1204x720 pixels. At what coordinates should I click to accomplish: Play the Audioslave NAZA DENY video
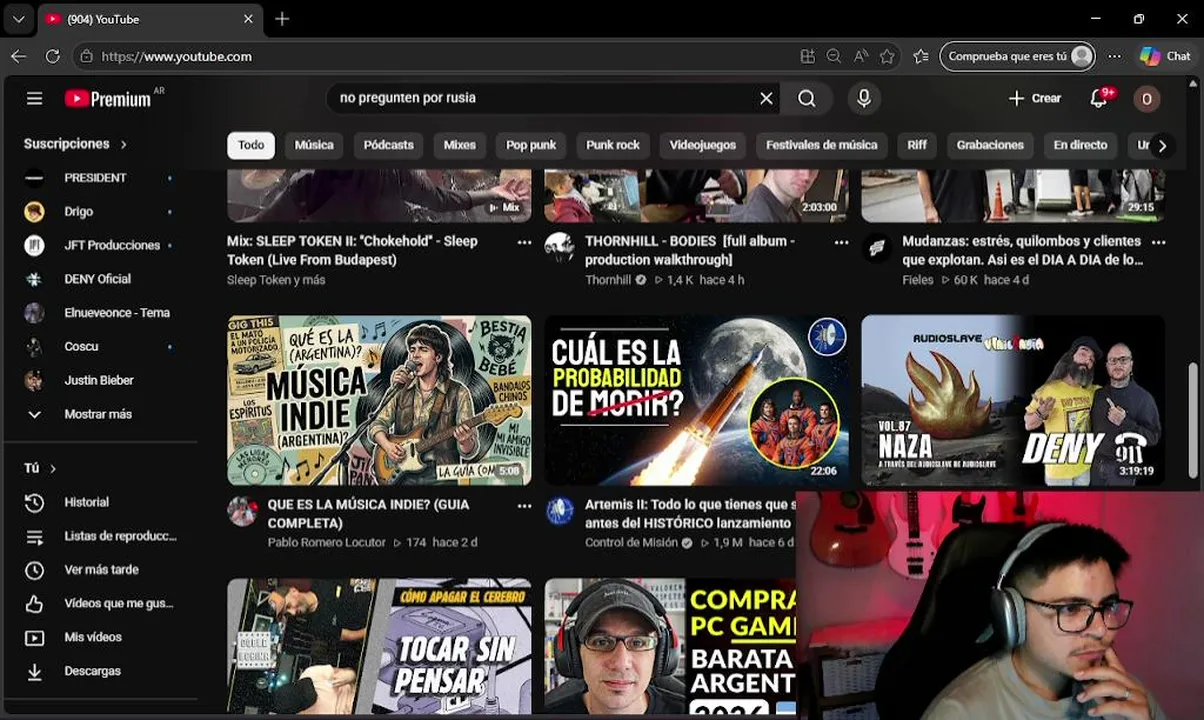1013,400
